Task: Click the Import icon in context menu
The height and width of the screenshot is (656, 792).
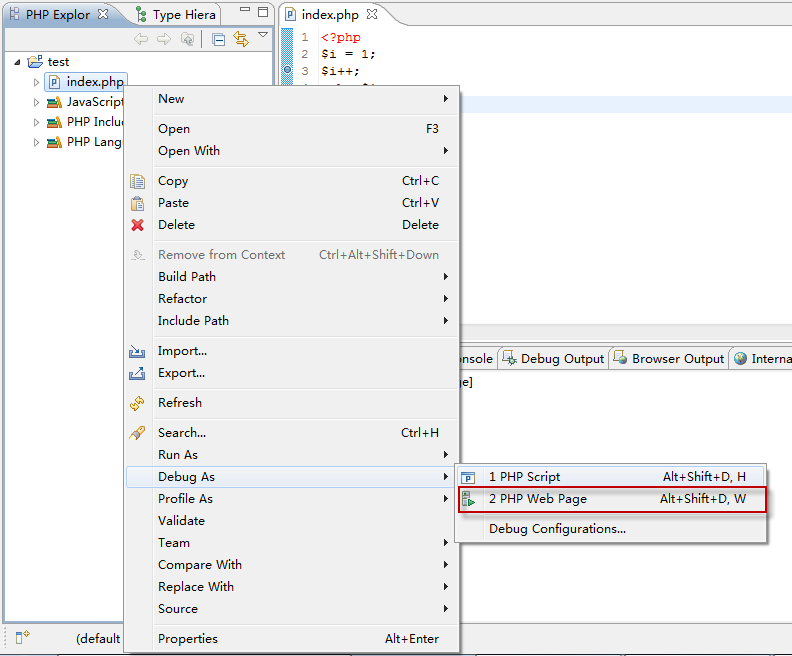Action: point(138,351)
